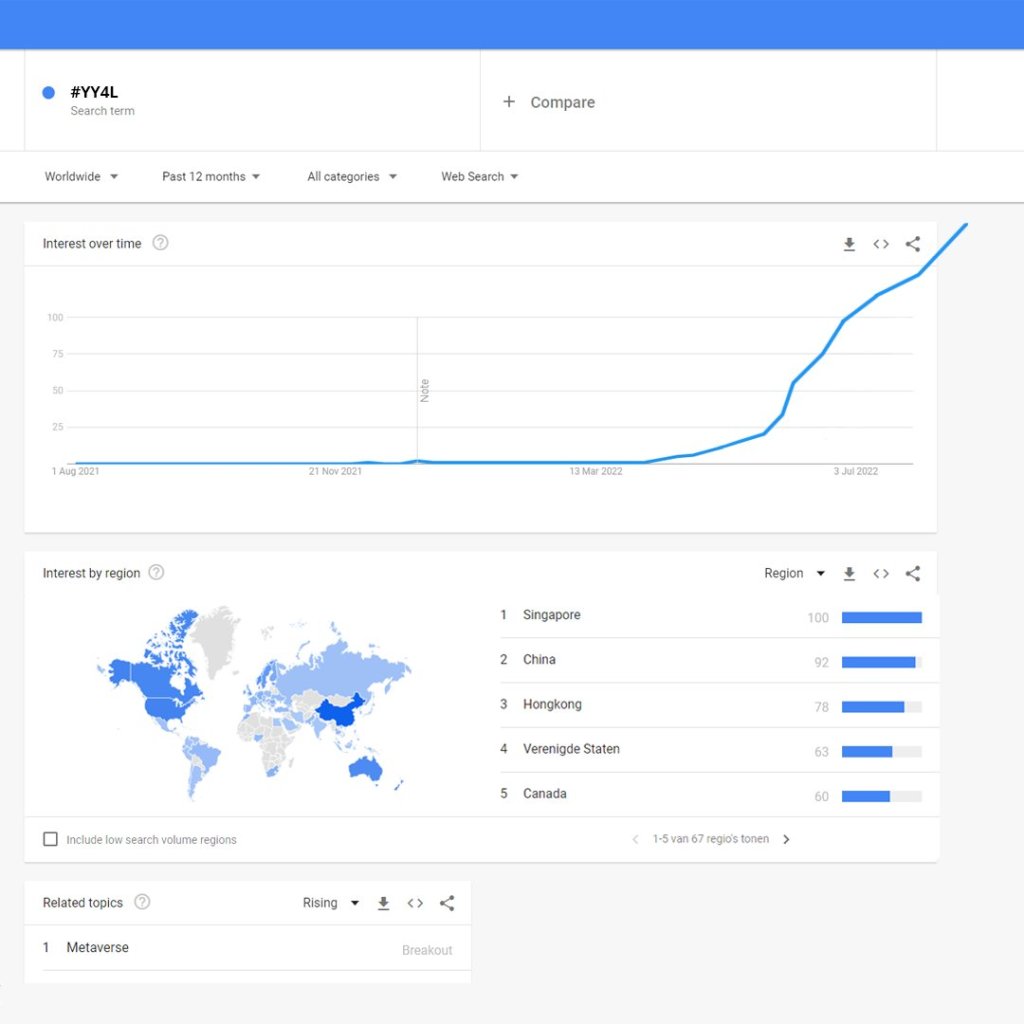This screenshot has width=1024, height=1024.
Task: Share the Interest by region card
Action: [913, 574]
